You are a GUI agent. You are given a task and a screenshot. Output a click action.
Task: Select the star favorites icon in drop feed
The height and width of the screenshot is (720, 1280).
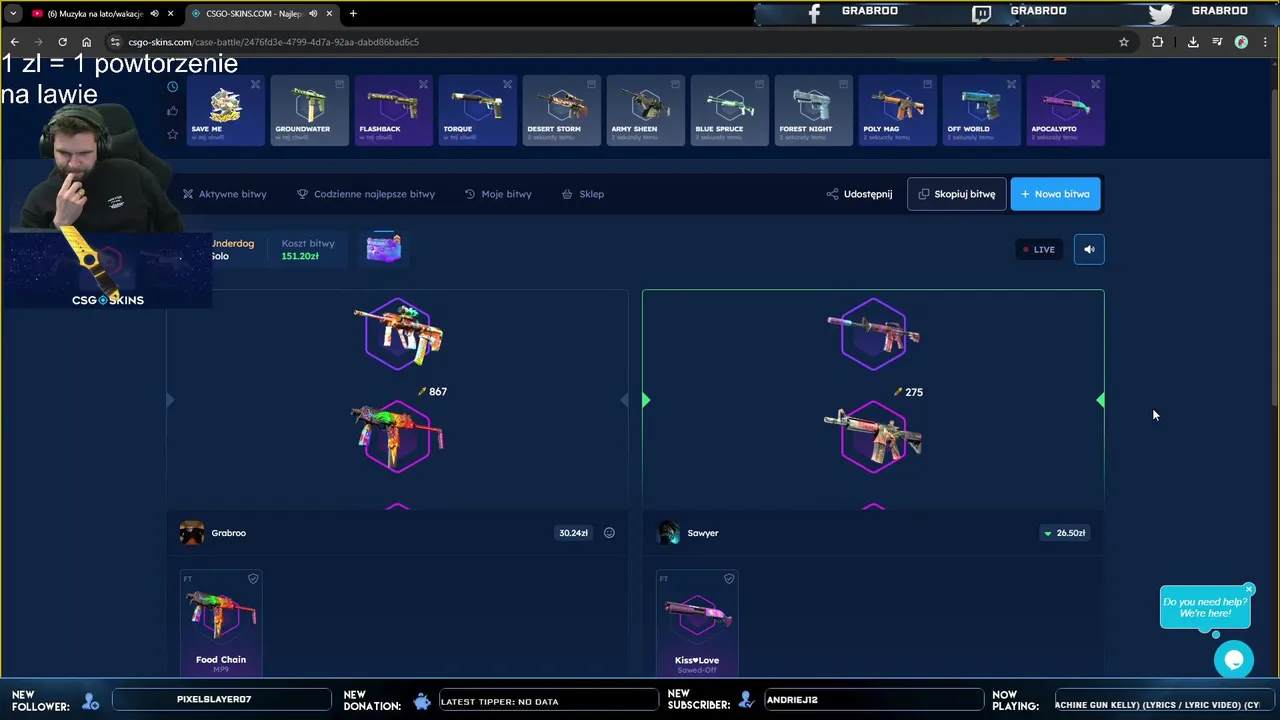coord(172,134)
